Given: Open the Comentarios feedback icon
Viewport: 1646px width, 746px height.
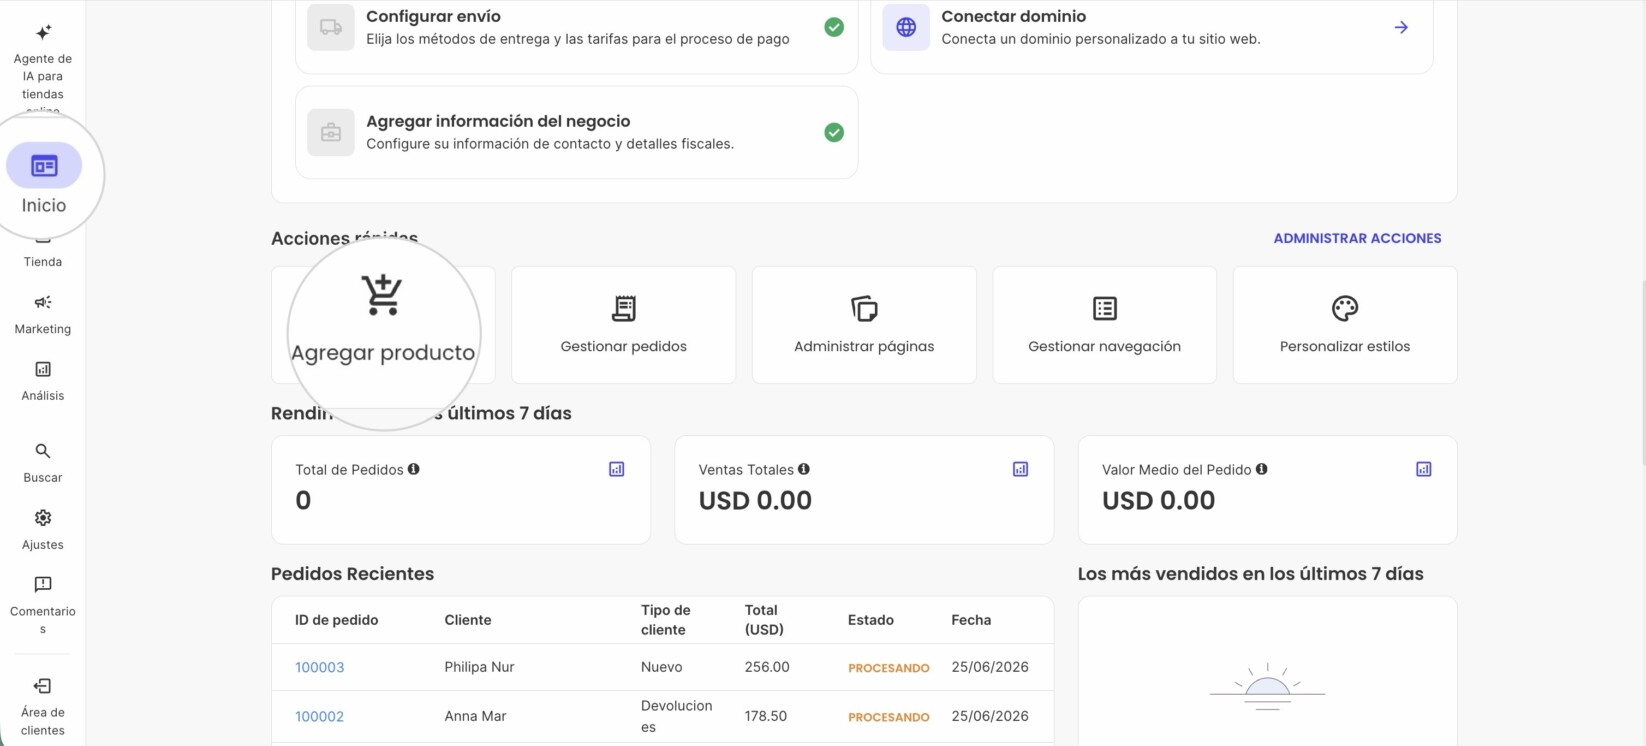Looking at the screenshot, I should [43, 584].
